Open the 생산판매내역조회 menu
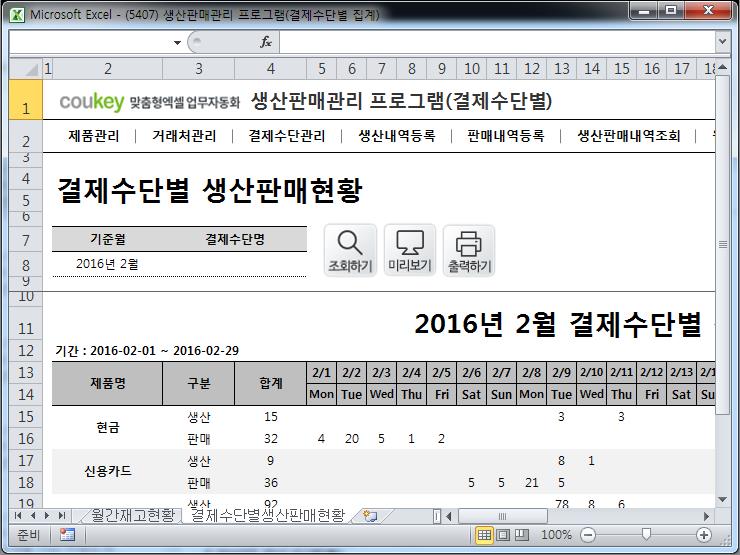740x555 pixels. point(629,136)
